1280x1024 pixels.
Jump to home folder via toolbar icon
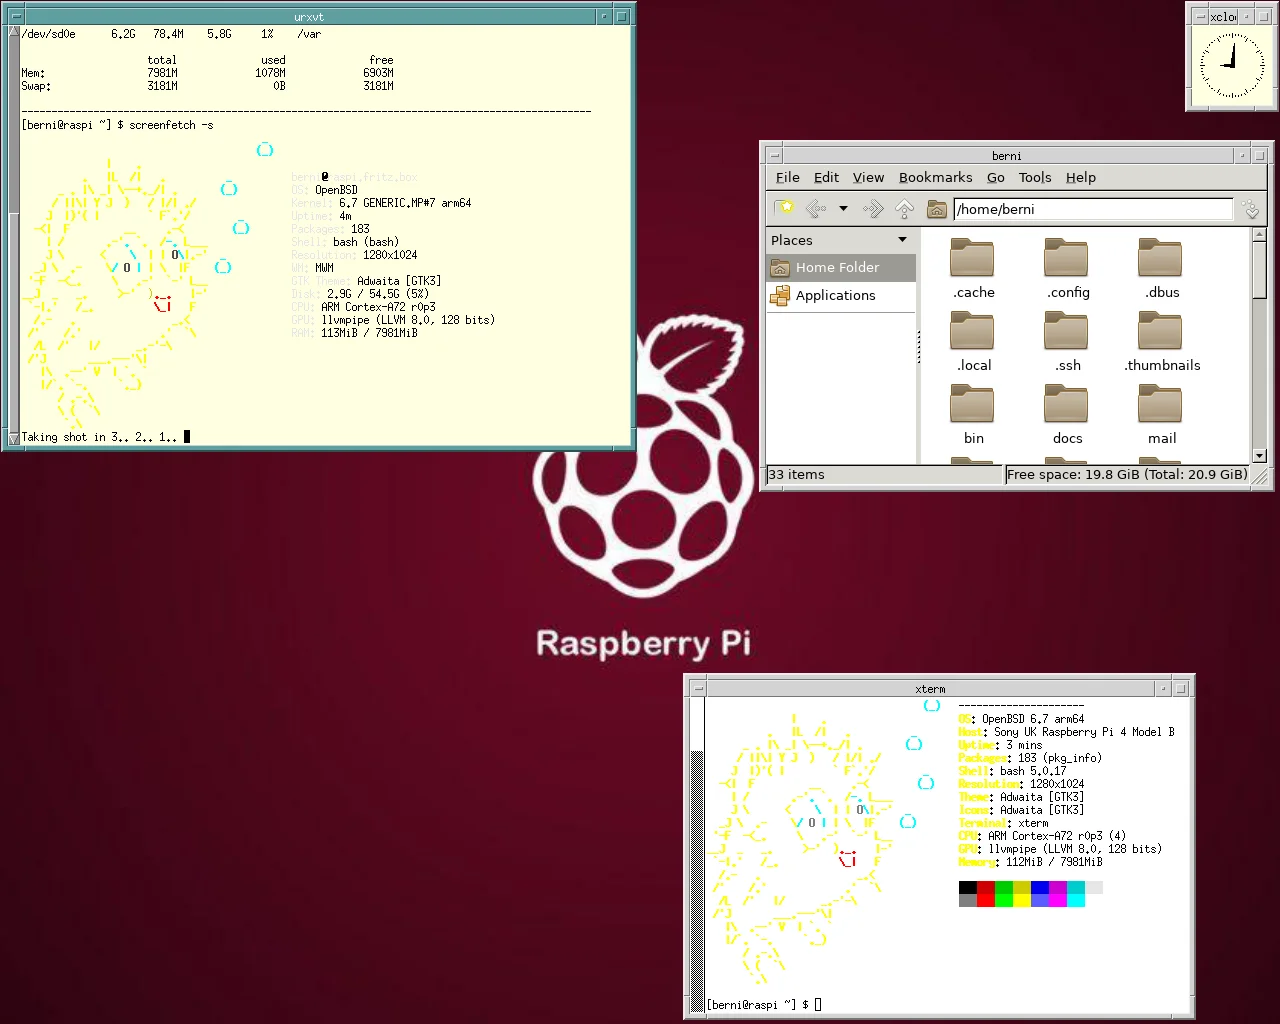coord(936,208)
